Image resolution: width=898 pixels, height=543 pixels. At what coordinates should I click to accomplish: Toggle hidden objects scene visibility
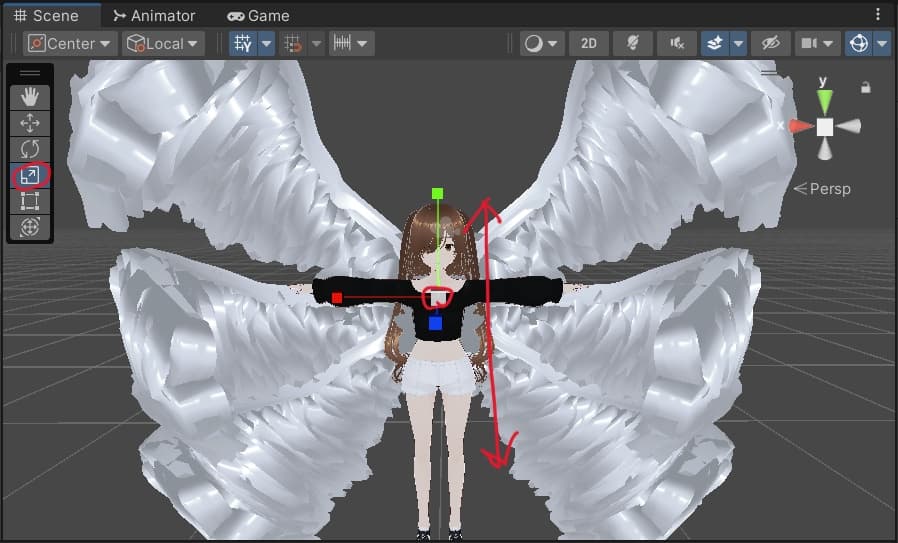tap(769, 44)
